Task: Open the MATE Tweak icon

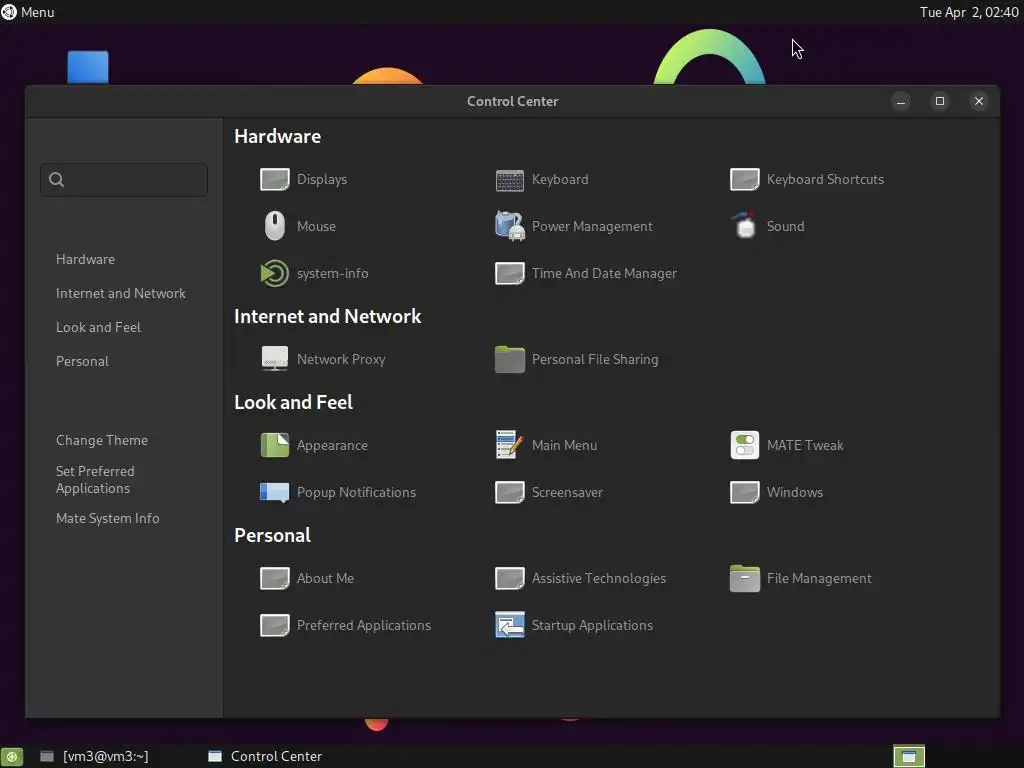Action: 744,445
